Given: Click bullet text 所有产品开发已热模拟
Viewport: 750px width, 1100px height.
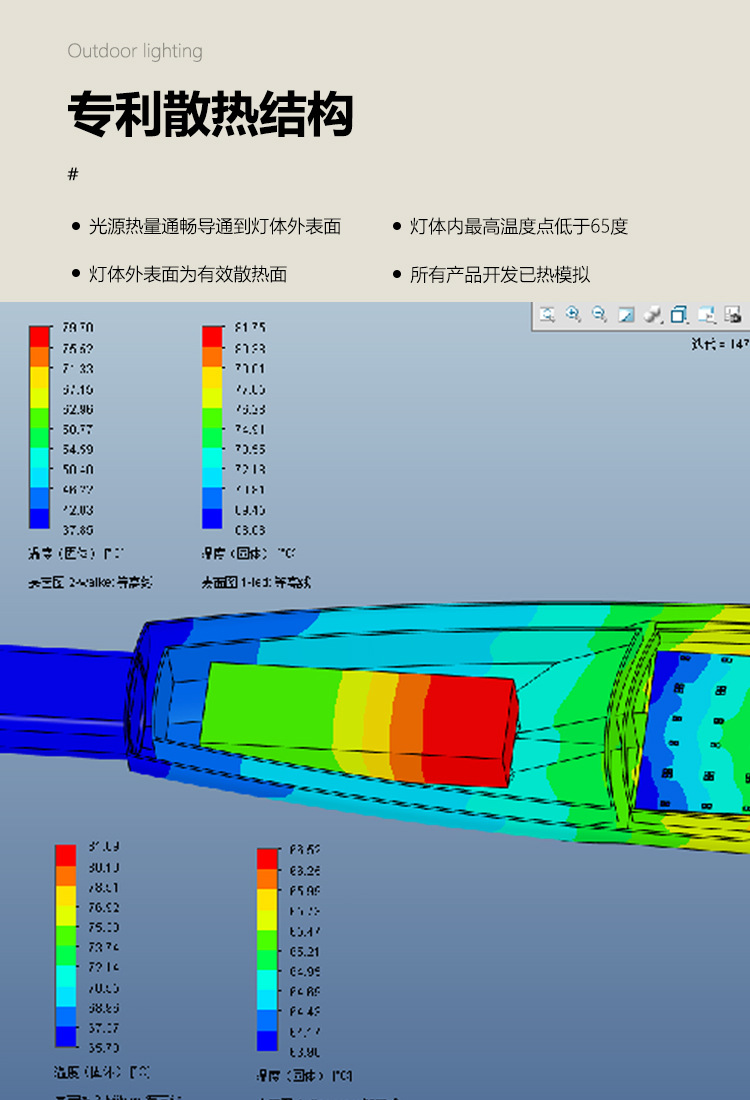Looking at the screenshot, I should pyautogui.click(x=500, y=275).
